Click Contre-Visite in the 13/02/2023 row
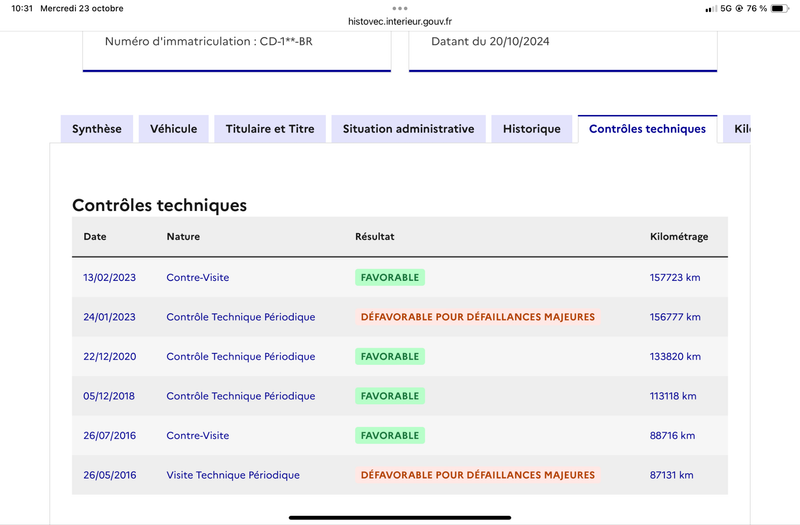This screenshot has width=800, height=525. tap(197, 277)
